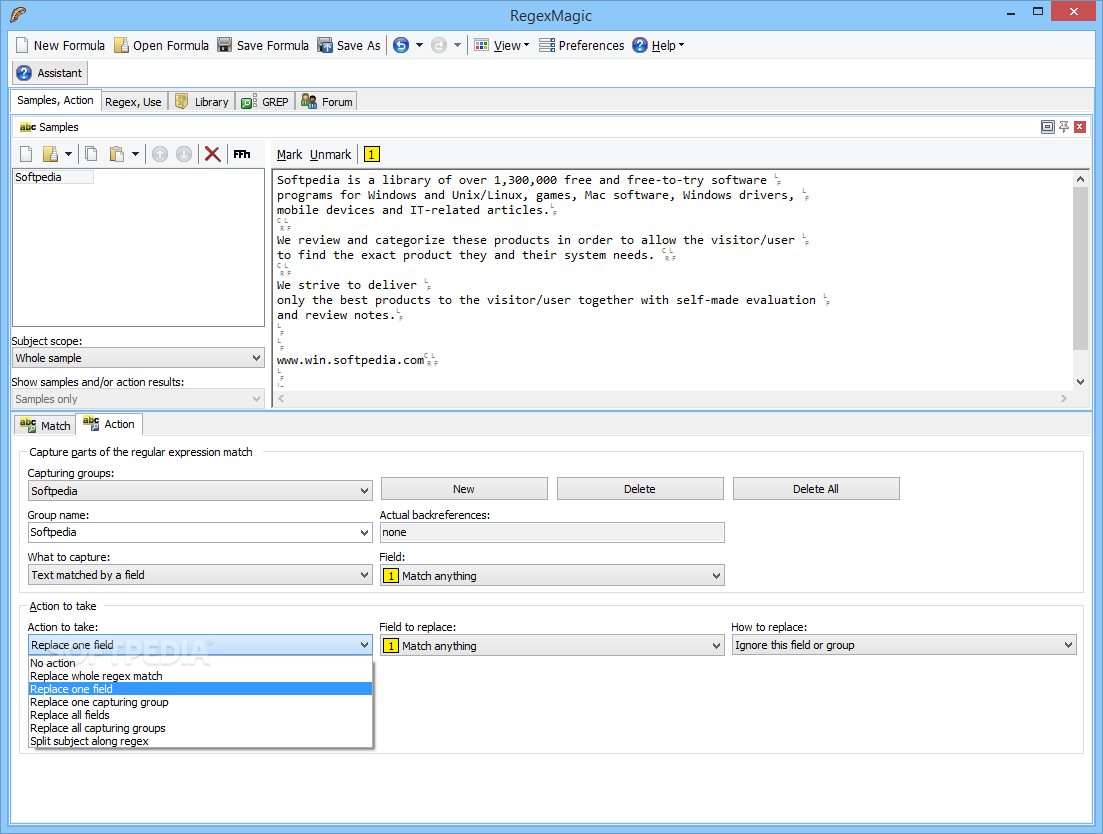Open Preferences
The width and height of the screenshot is (1103, 834).
(582, 46)
